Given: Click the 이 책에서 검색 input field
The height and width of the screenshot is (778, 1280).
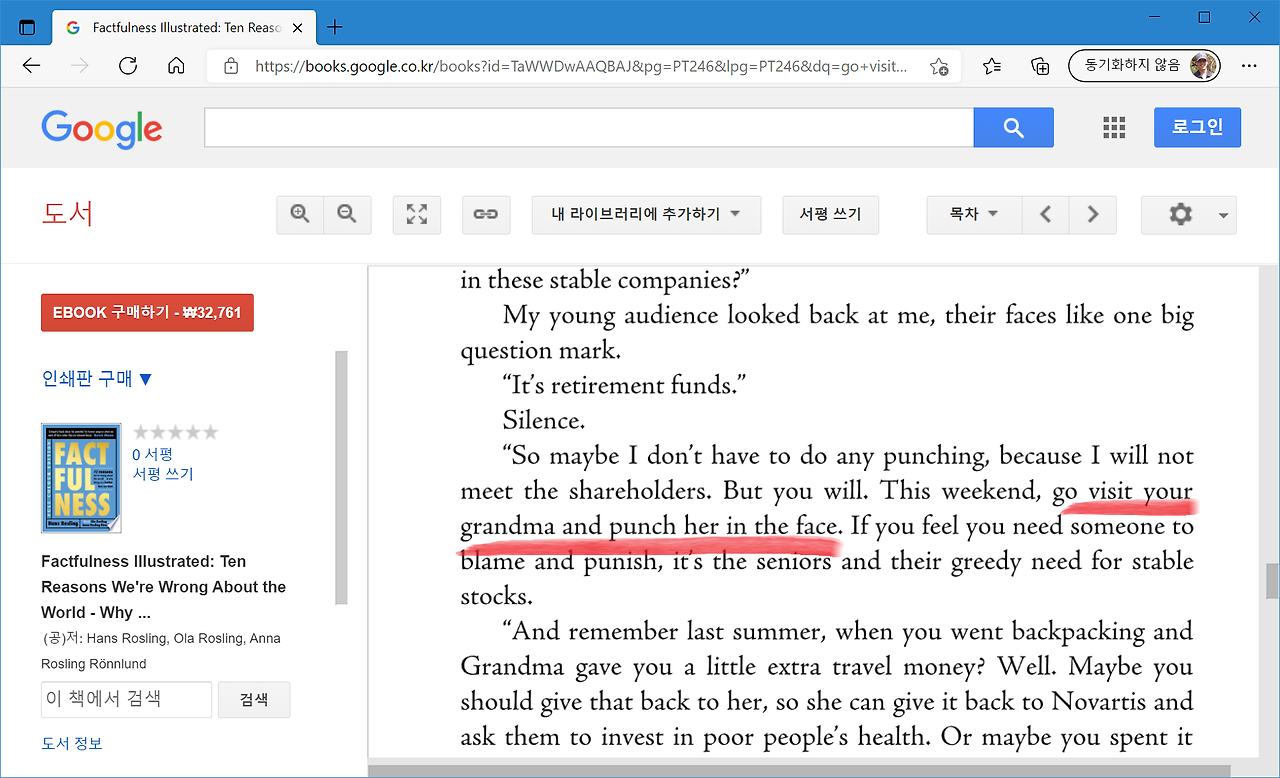Looking at the screenshot, I should [x=126, y=699].
